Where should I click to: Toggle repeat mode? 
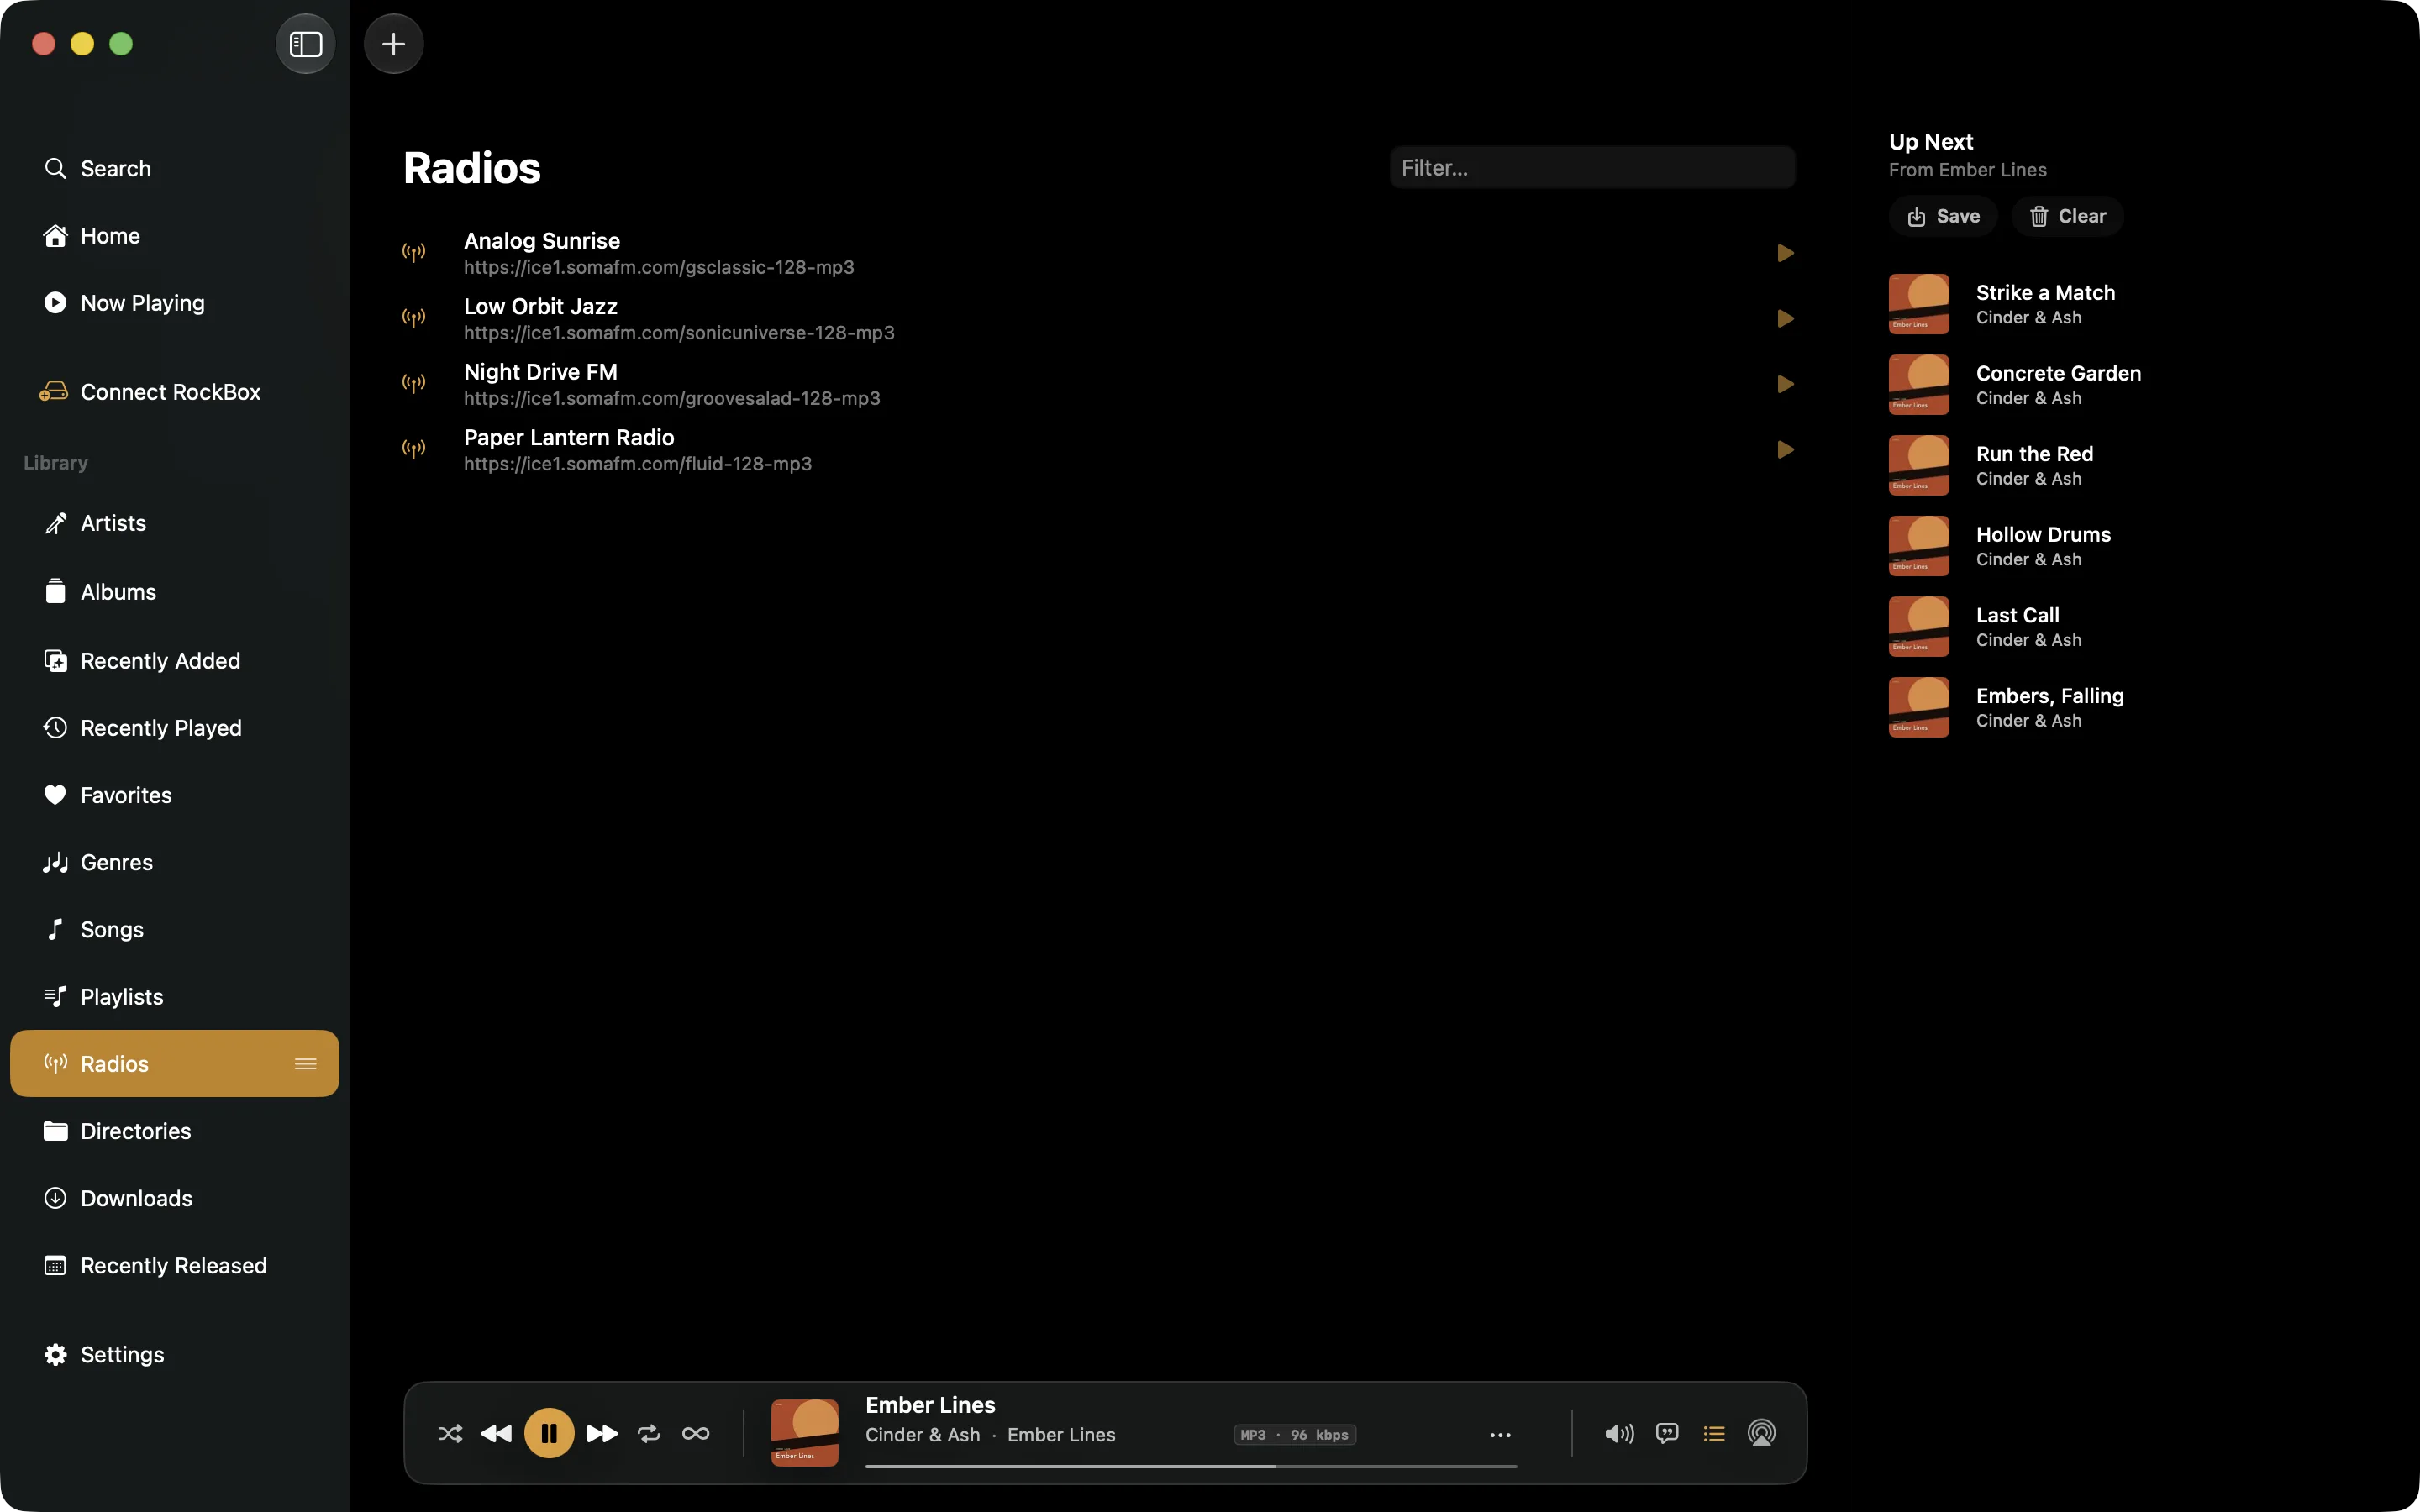649,1433
